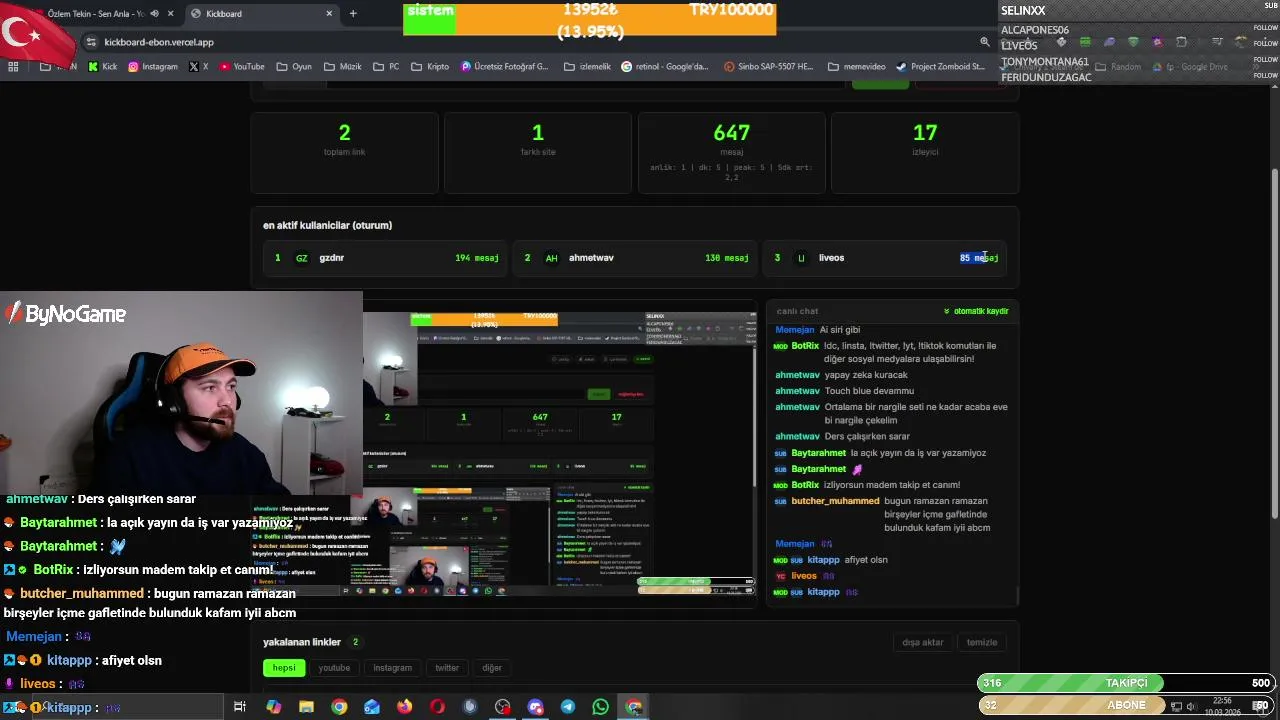
Task: Open Google Chrome from the taskbar
Action: tap(339, 707)
